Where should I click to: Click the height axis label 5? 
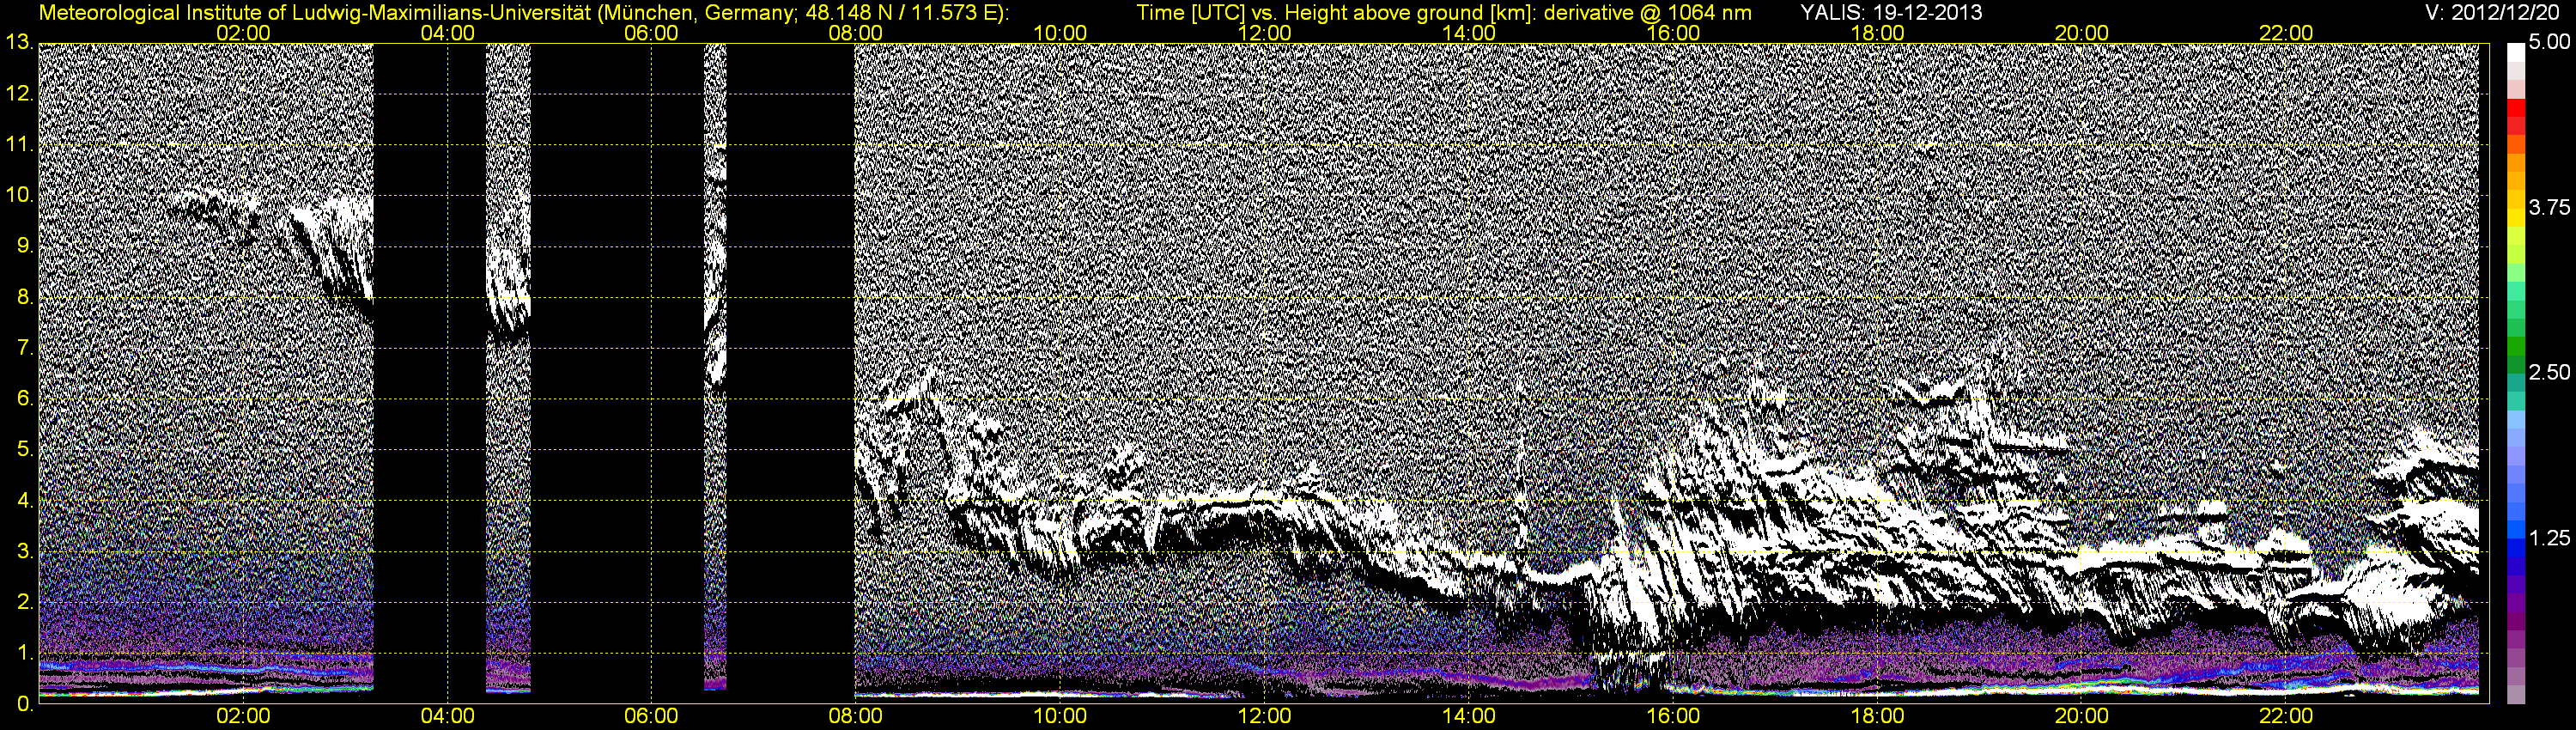coord(24,449)
